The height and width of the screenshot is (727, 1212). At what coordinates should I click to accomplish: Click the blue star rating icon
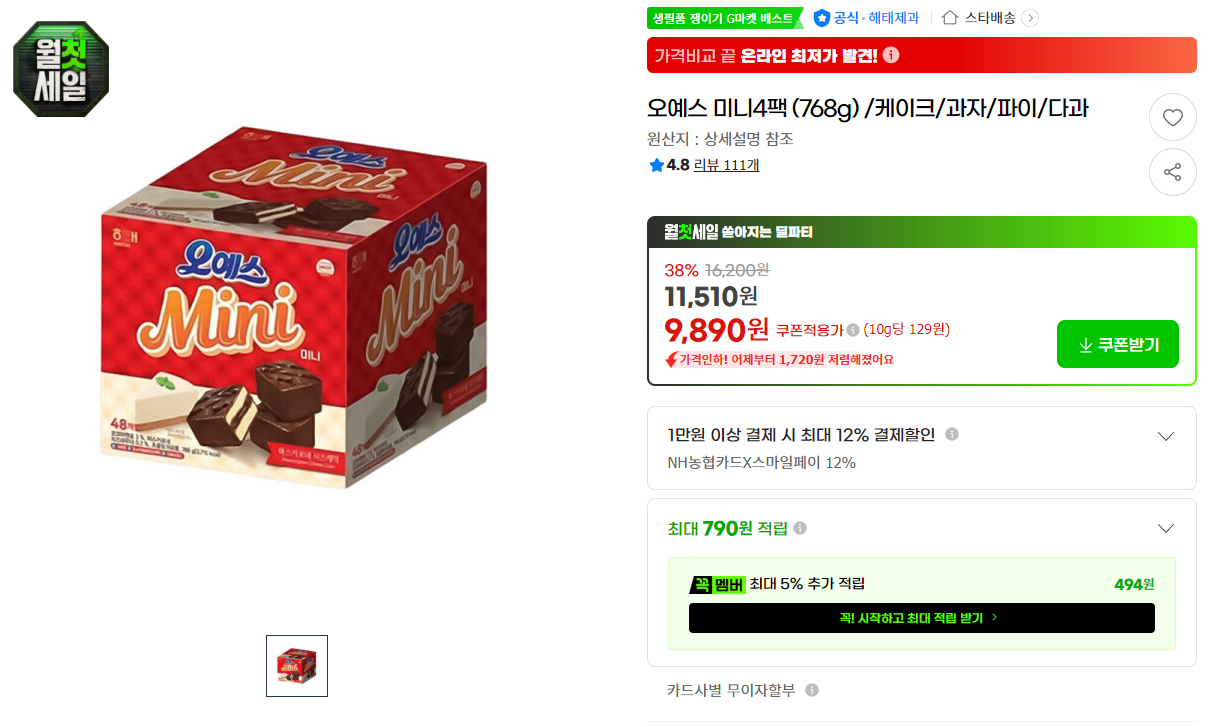click(x=656, y=165)
